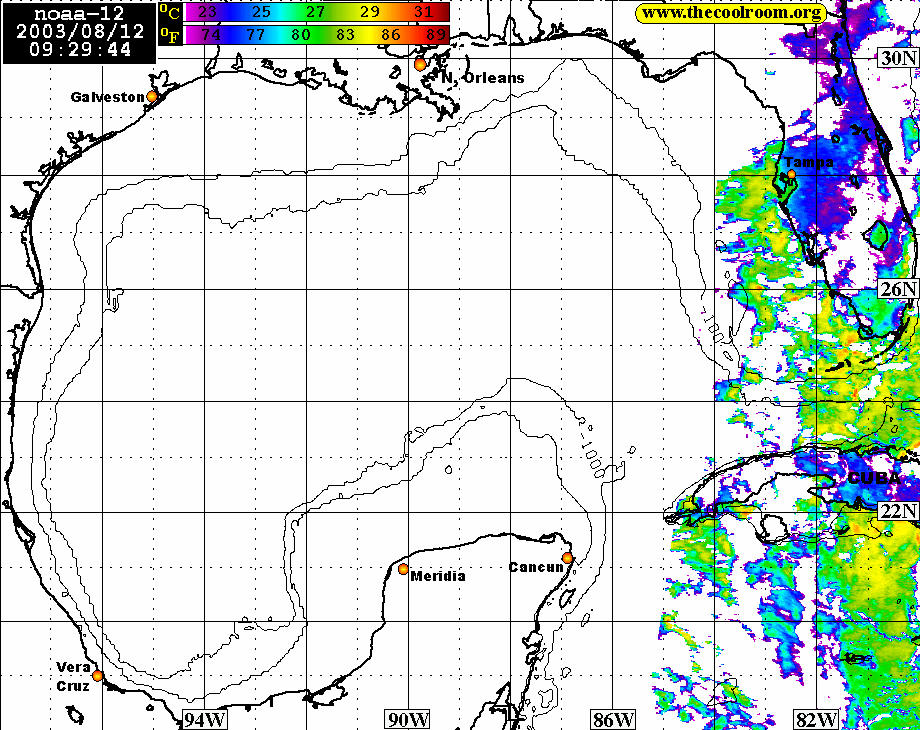Click the CUBA label
920x730 pixels.
[x=874, y=478]
